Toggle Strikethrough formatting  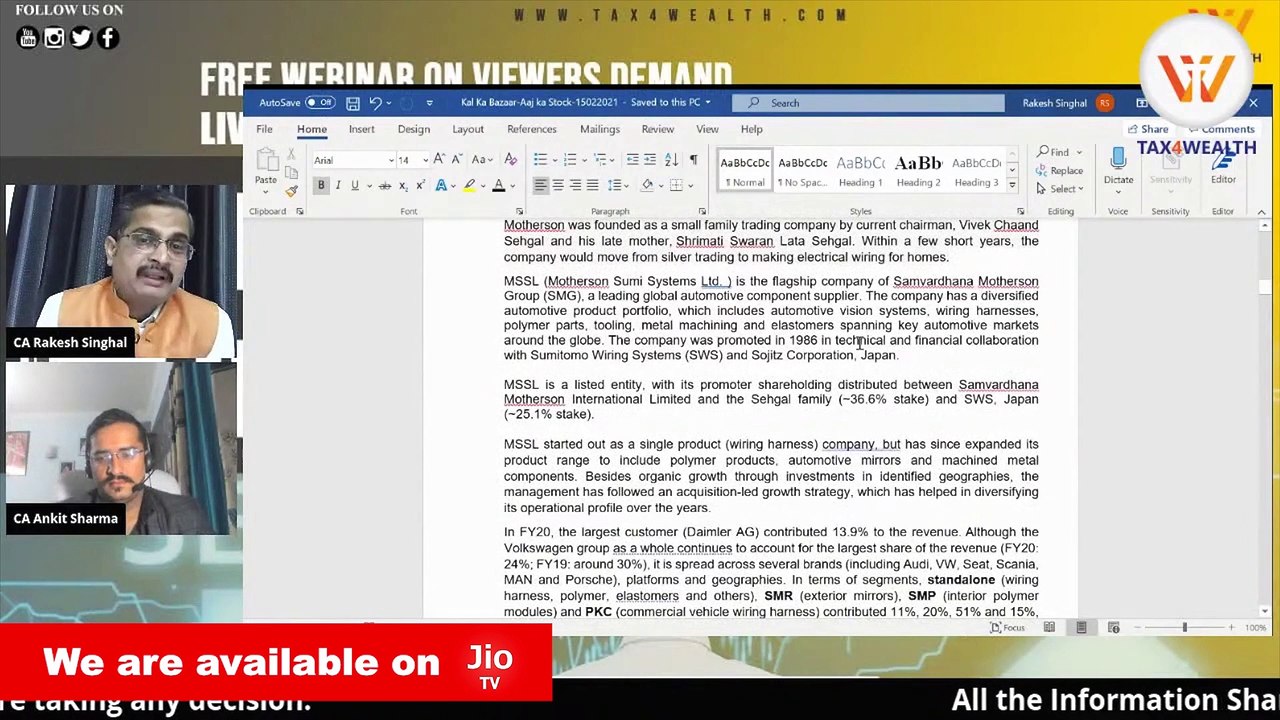pyautogui.click(x=384, y=186)
